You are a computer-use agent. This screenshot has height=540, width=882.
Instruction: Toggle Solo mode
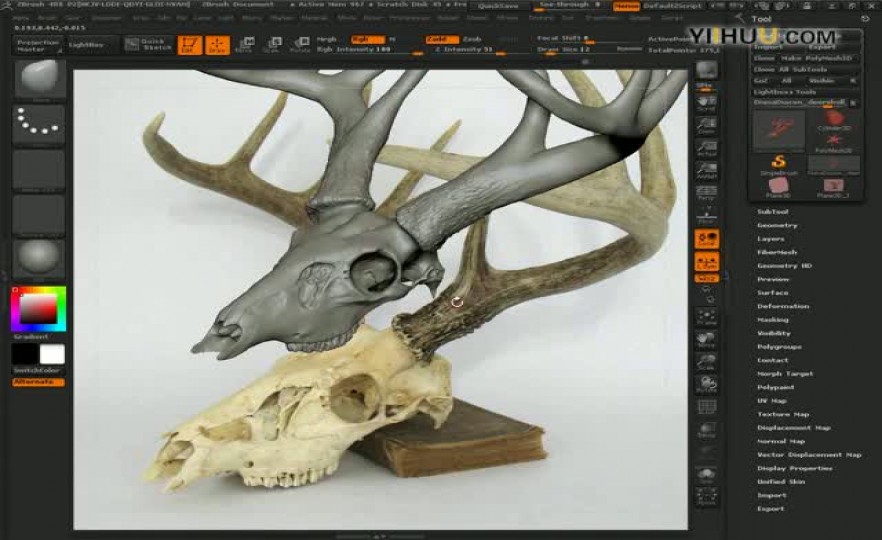[706, 475]
